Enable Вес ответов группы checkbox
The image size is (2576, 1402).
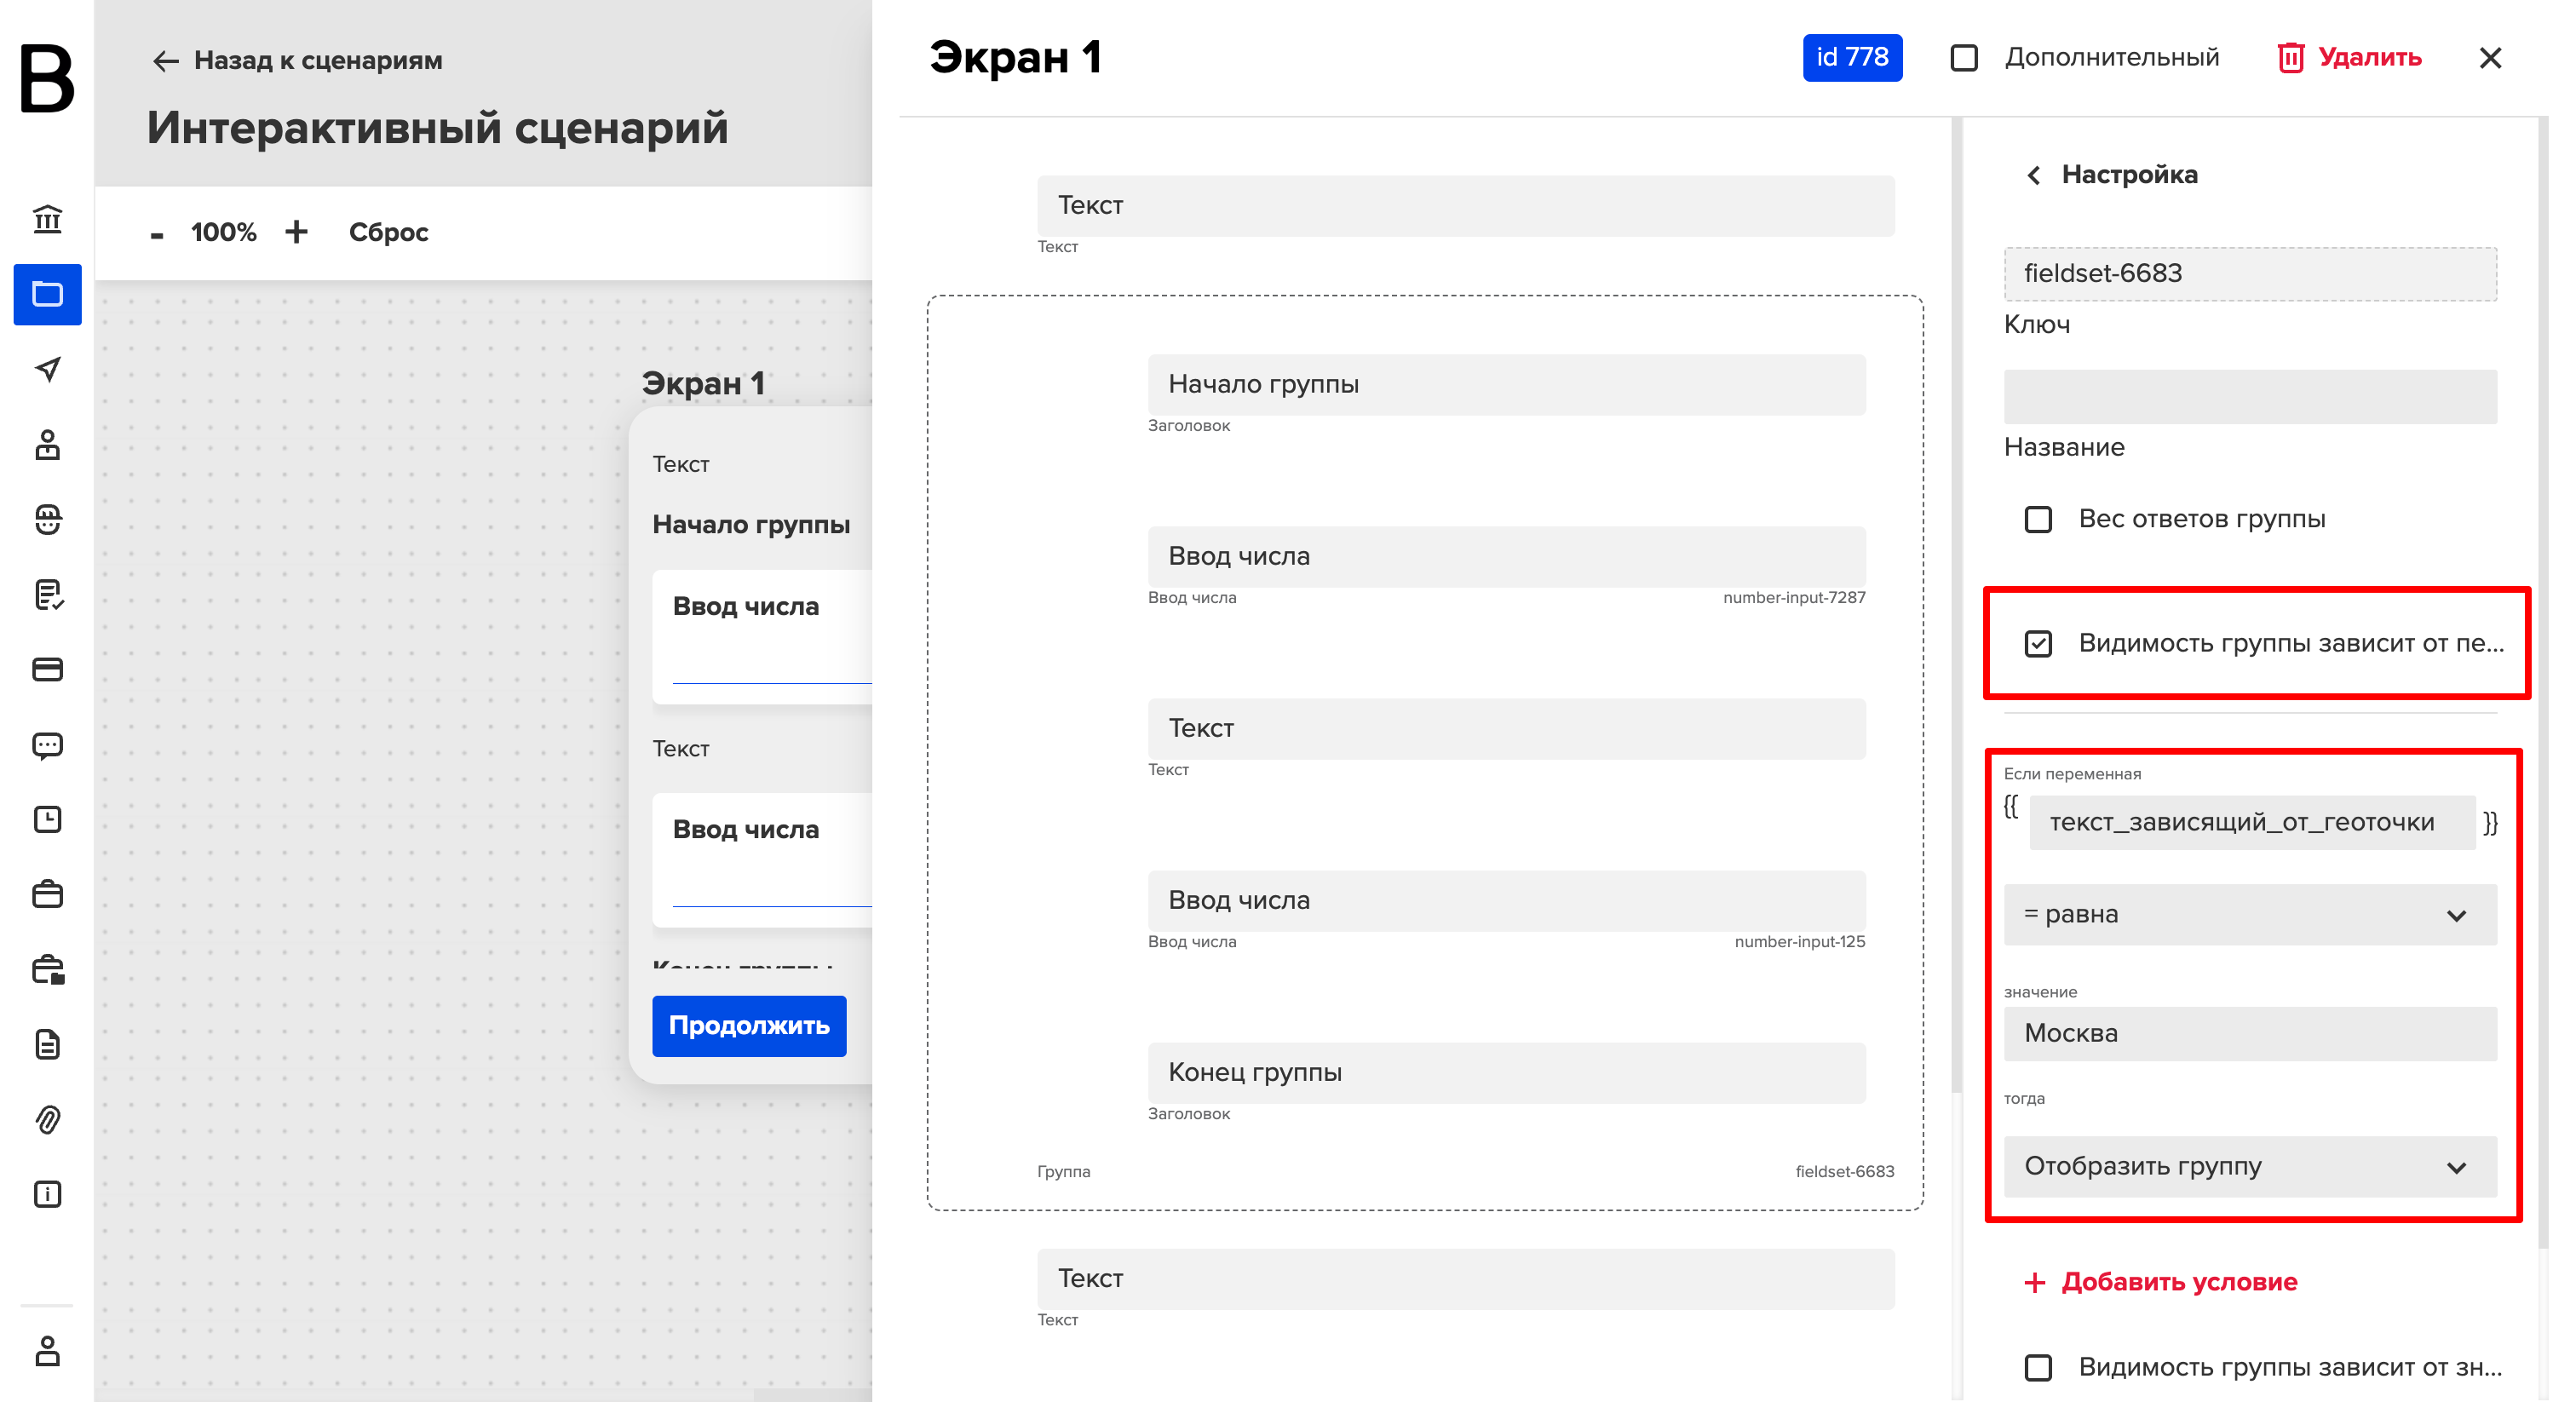pos(2038,519)
